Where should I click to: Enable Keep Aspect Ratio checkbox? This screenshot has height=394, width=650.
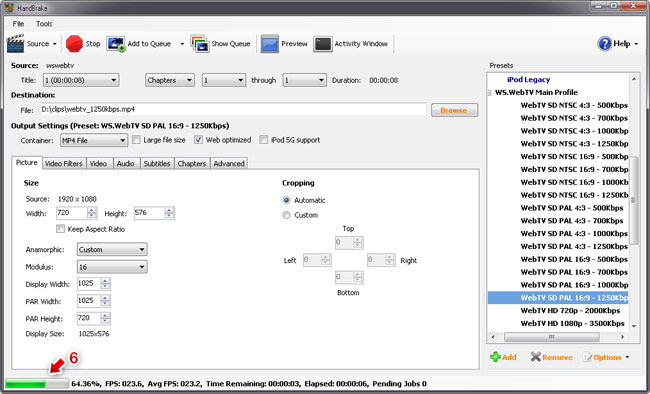(61, 229)
